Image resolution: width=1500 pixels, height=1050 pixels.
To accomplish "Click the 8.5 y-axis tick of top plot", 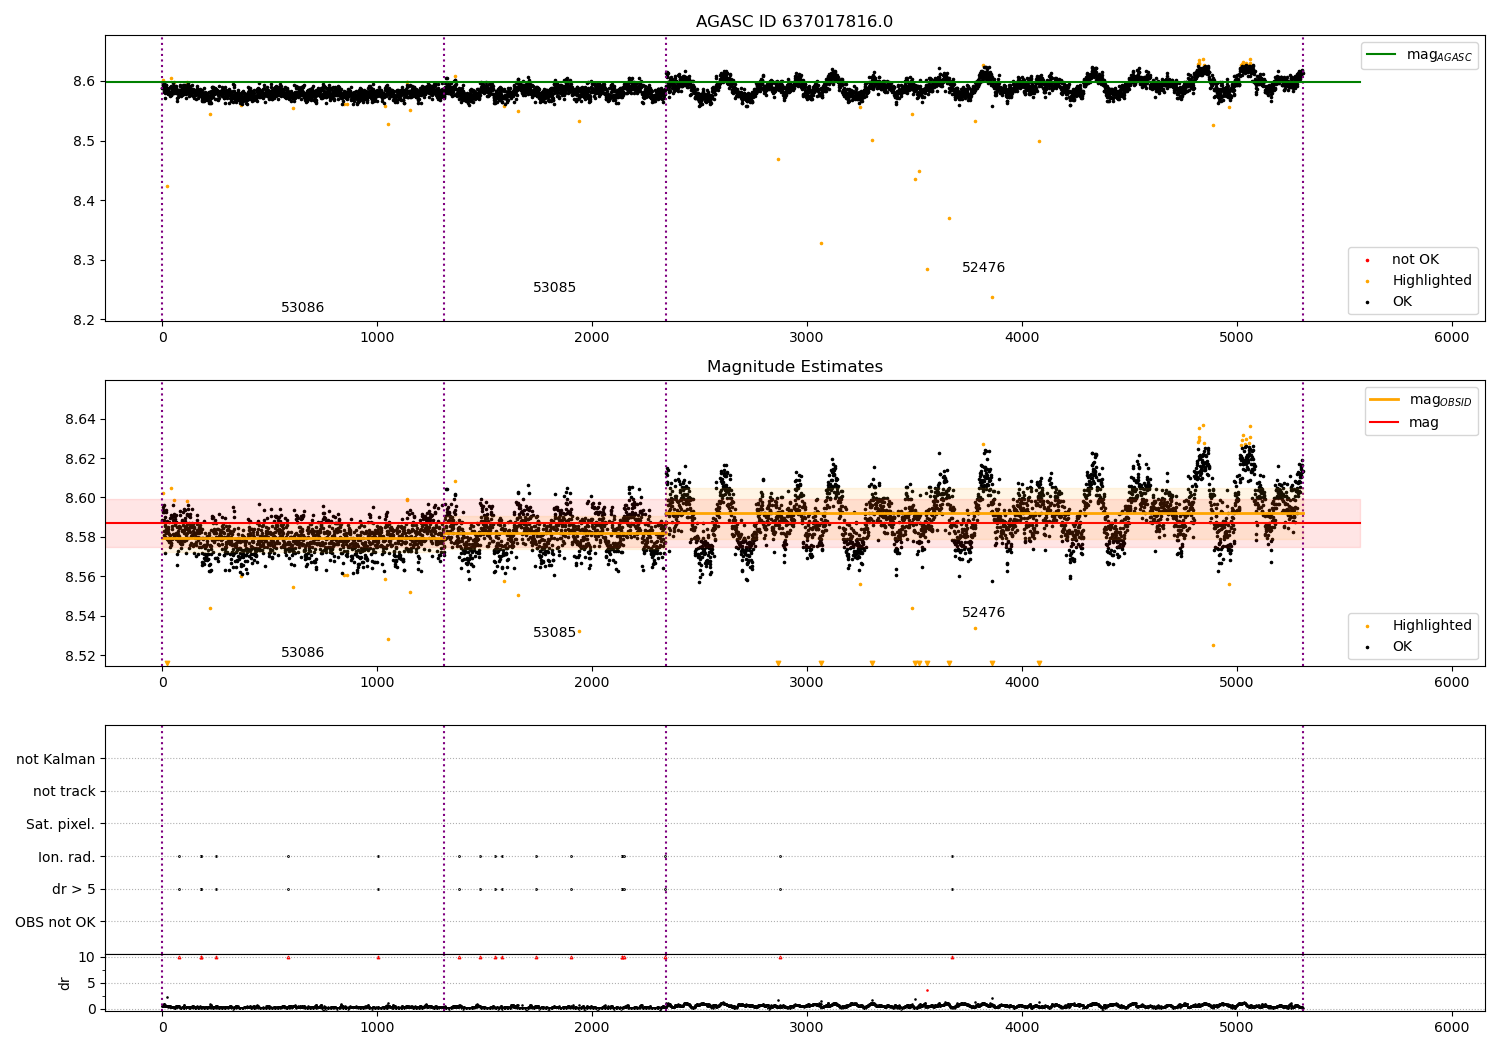I will pyautogui.click(x=86, y=141).
